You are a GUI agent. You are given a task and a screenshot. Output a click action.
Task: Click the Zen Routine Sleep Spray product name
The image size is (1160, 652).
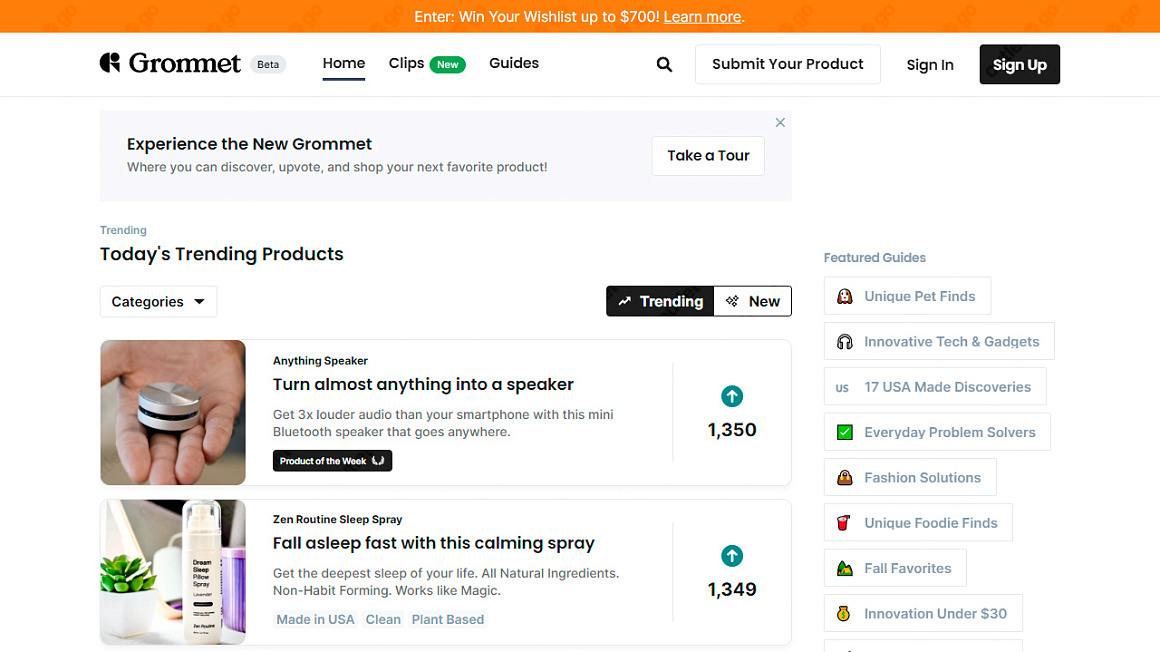click(x=337, y=520)
